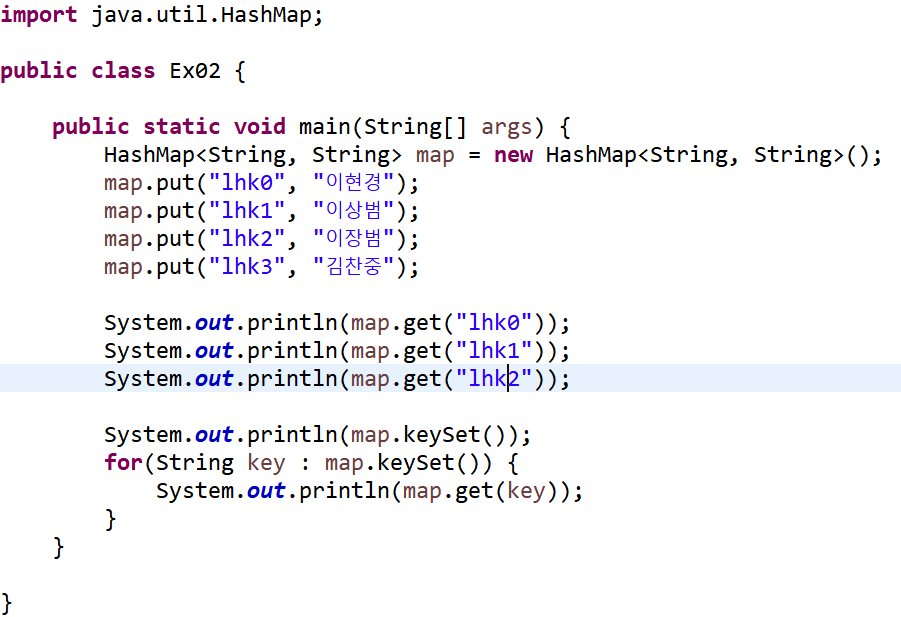The width and height of the screenshot is (901, 617).
Task: Click the closing brace of the for loop
Action: pos(111,518)
